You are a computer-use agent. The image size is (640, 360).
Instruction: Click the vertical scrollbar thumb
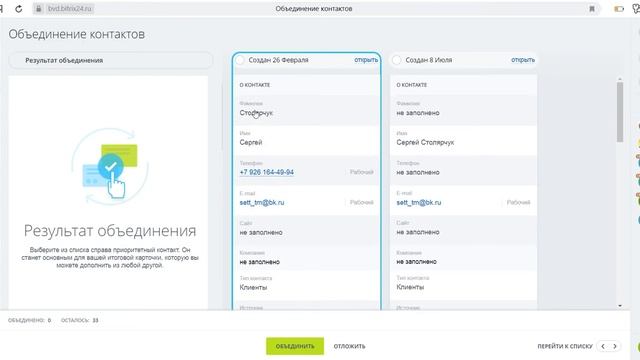click(x=620, y=112)
